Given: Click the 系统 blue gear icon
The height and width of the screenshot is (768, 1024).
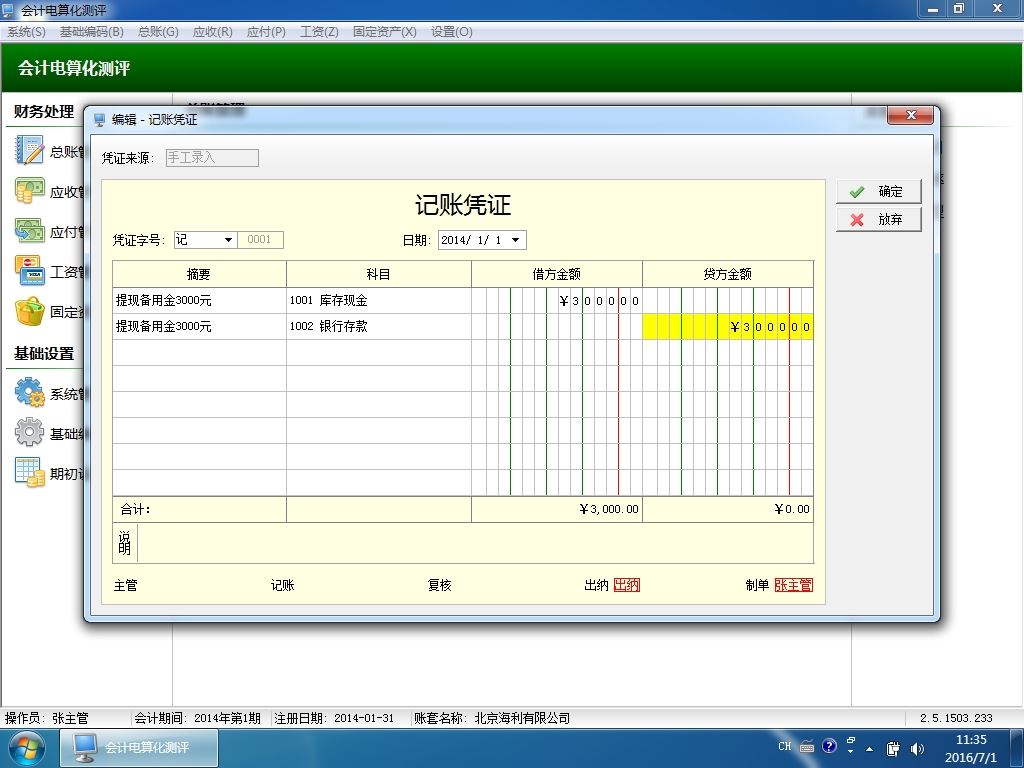Looking at the screenshot, I should 30,393.
